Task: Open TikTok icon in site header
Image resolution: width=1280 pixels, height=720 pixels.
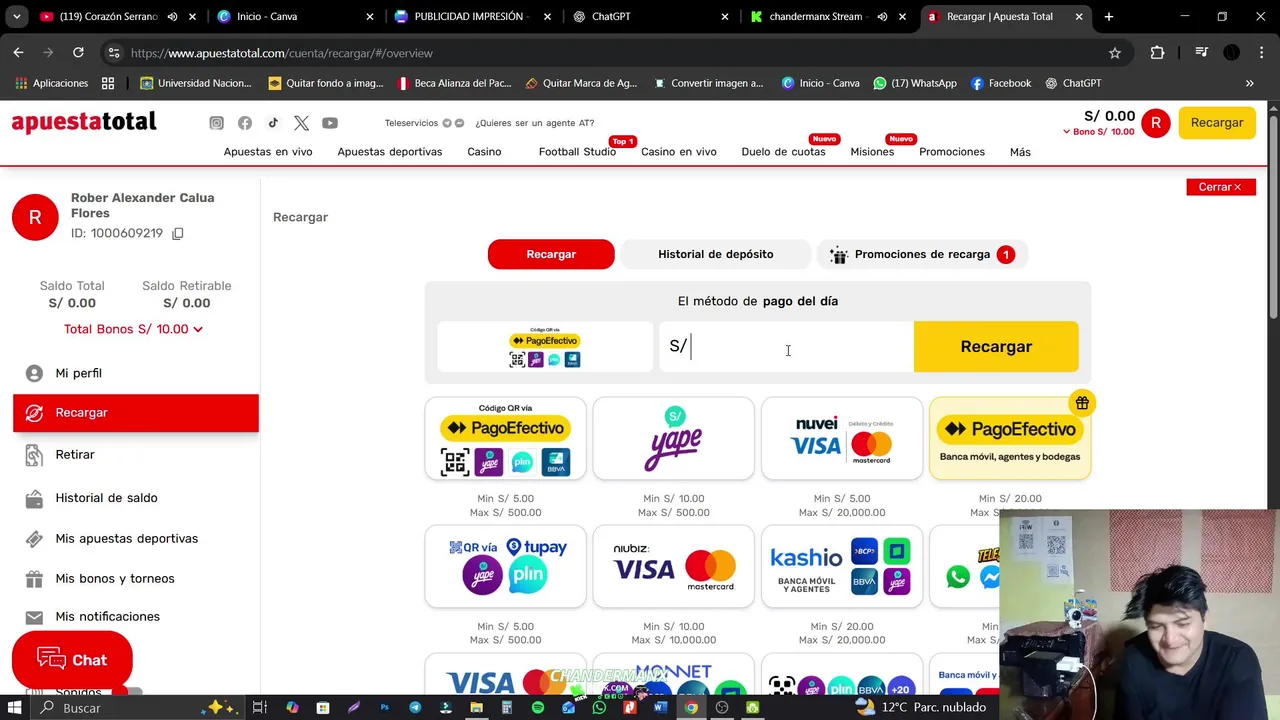Action: pos(273,123)
